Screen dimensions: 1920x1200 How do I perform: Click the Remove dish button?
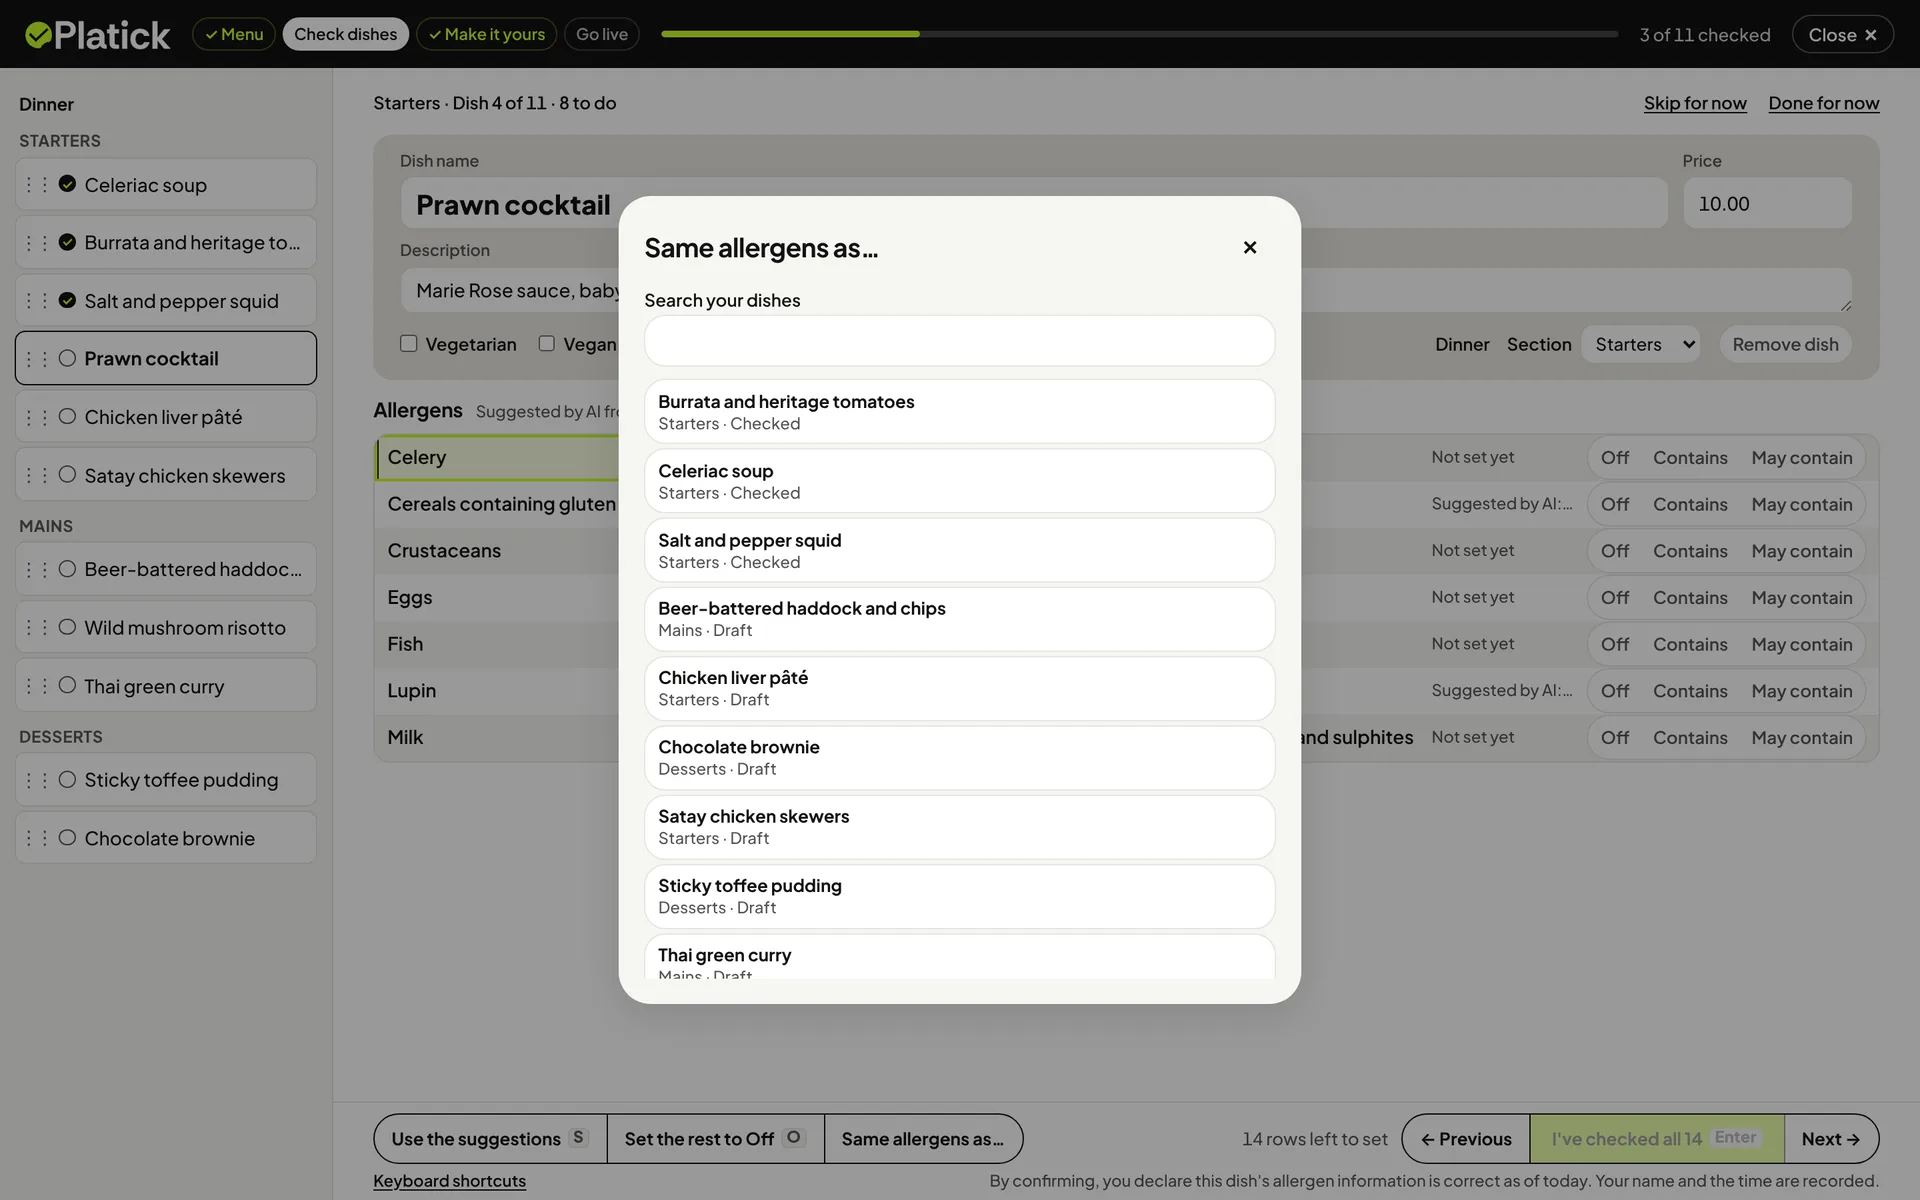[1785, 344]
